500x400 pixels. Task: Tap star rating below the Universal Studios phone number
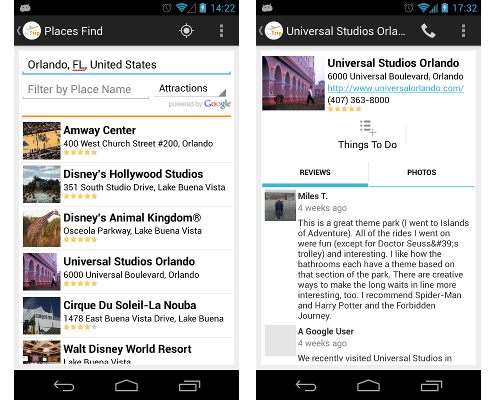tap(344, 109)
